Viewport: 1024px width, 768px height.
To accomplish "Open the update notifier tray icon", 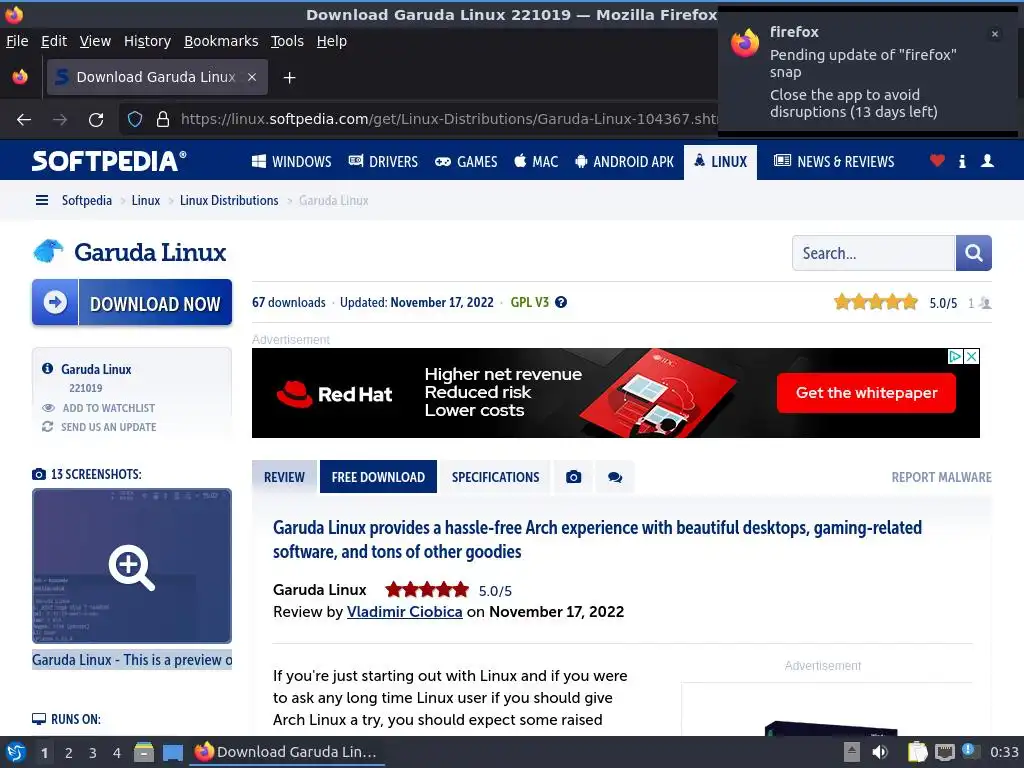I will (970, 751).
